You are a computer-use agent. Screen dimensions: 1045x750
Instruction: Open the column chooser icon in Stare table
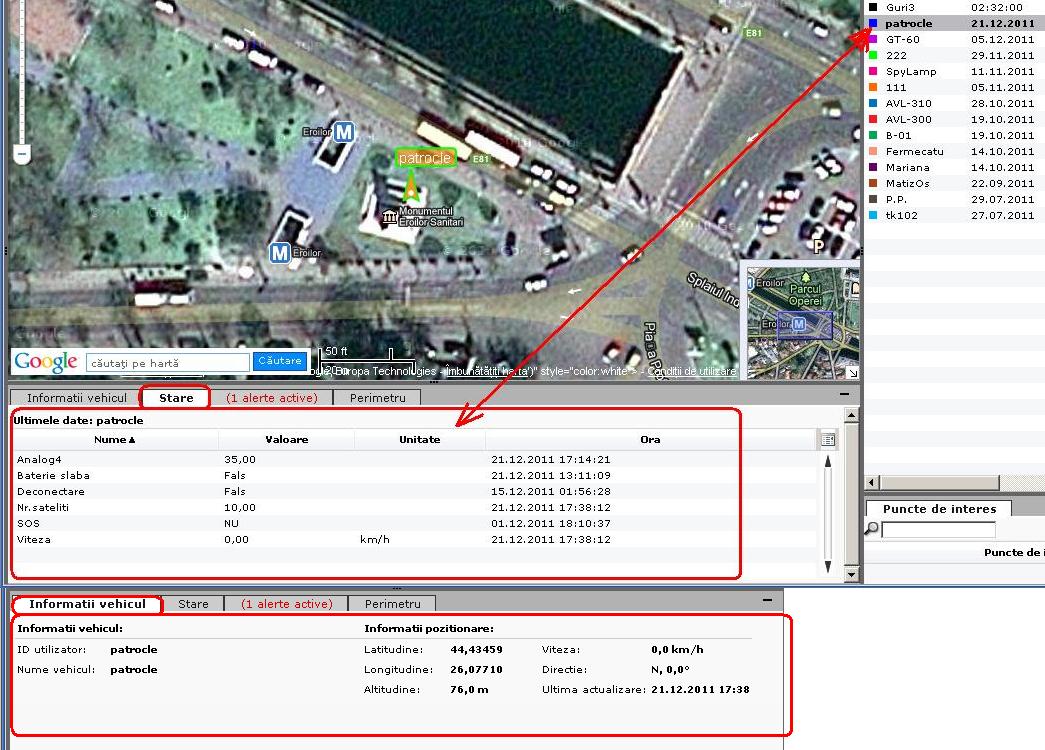tap(827, 440)
